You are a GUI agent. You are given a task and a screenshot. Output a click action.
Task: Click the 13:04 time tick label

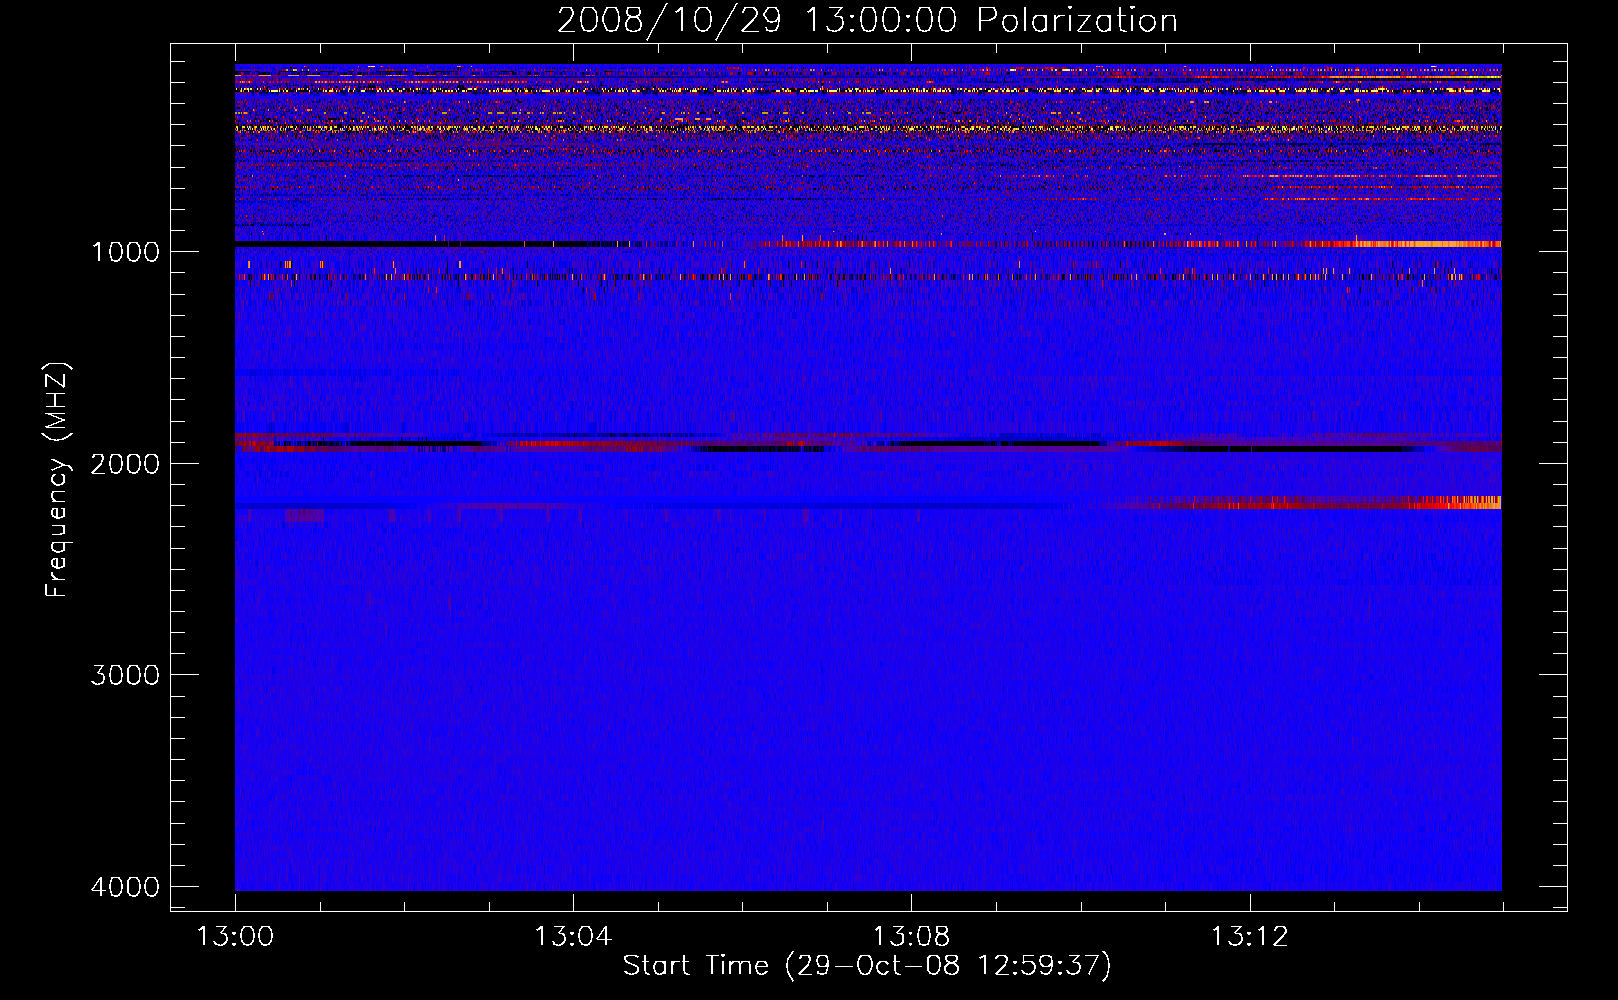(573, 937)
